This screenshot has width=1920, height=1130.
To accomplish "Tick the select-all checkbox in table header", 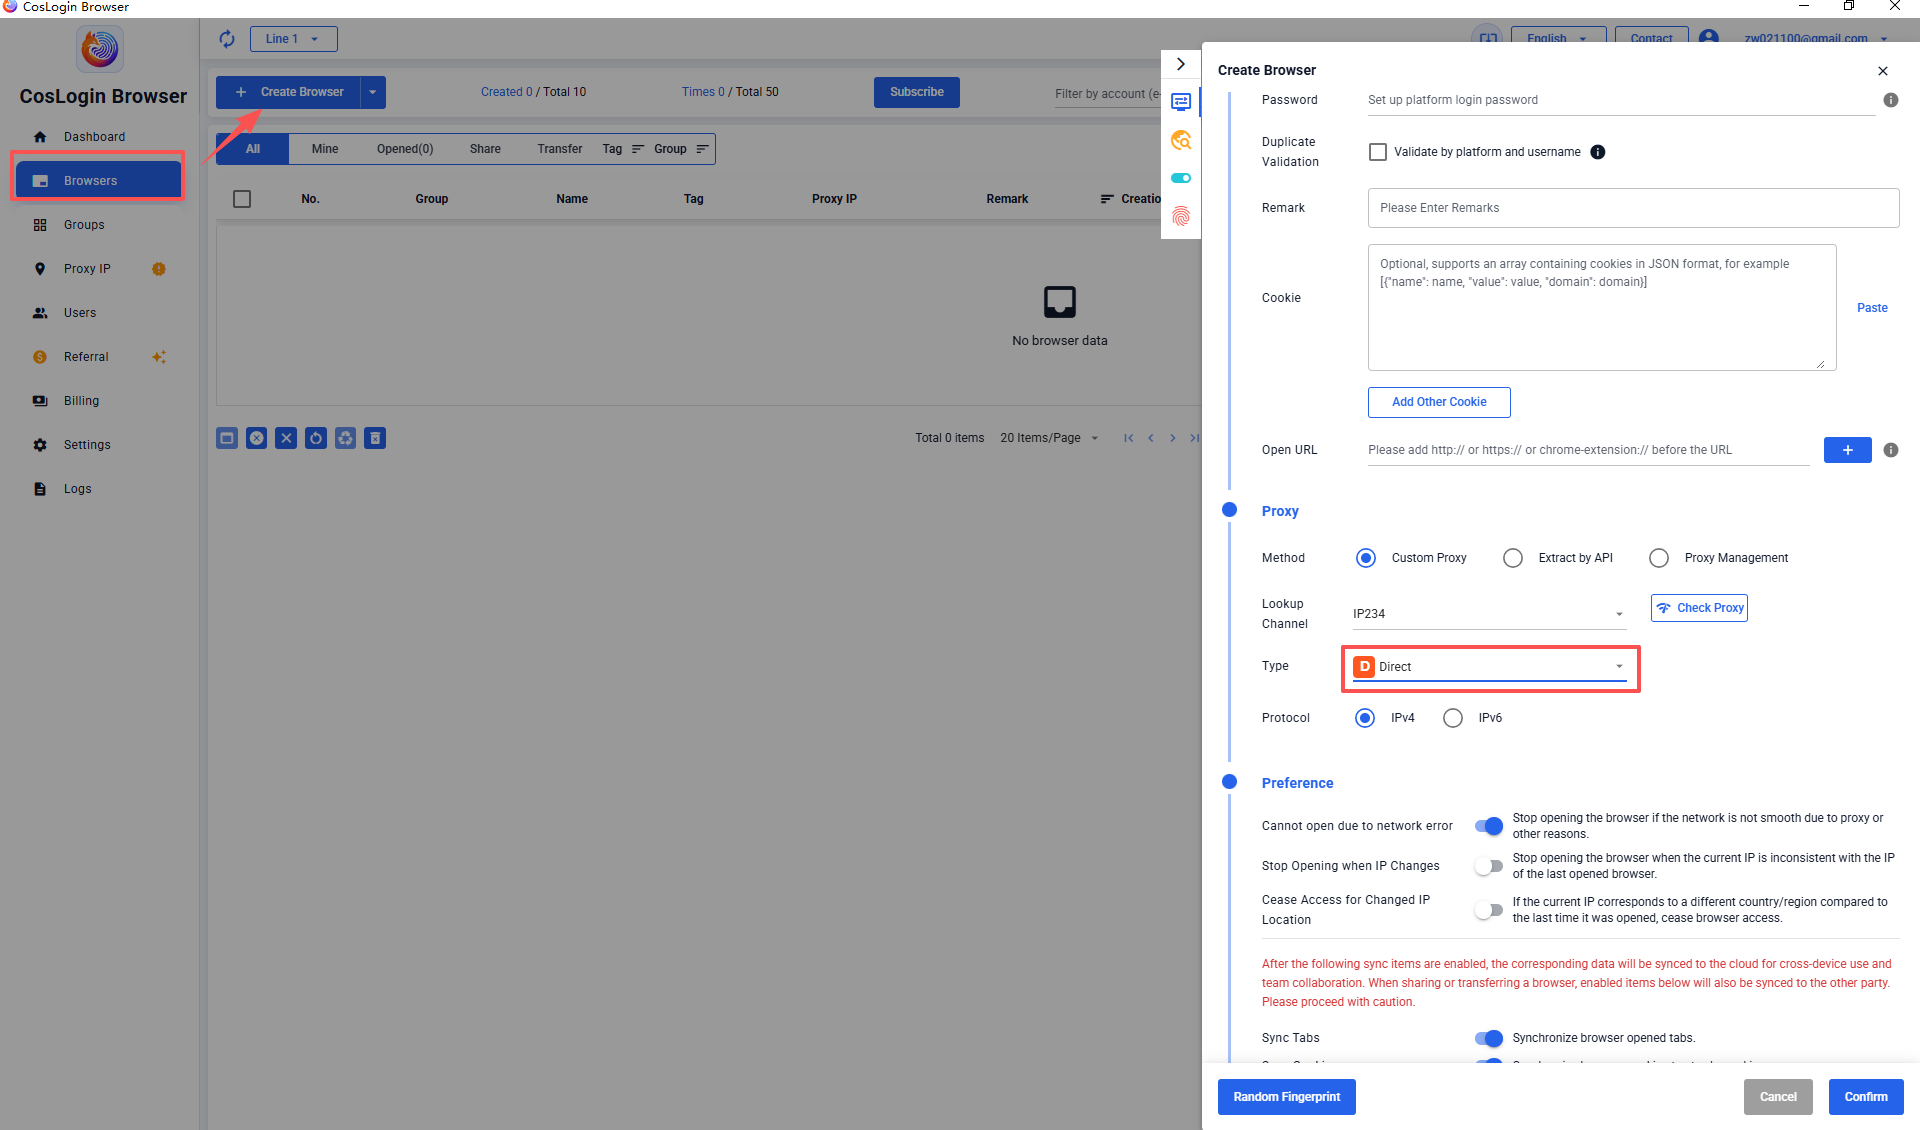I will click(242, 199).
